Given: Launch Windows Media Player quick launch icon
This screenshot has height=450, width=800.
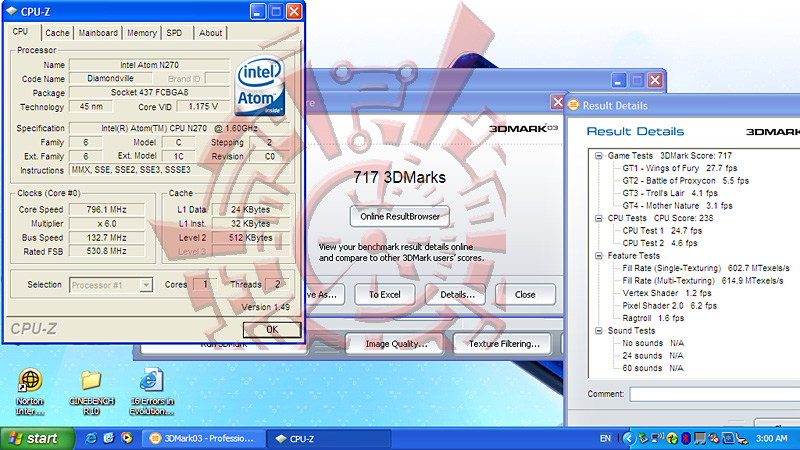Looking at the screenshot, I should pos(126,438).
